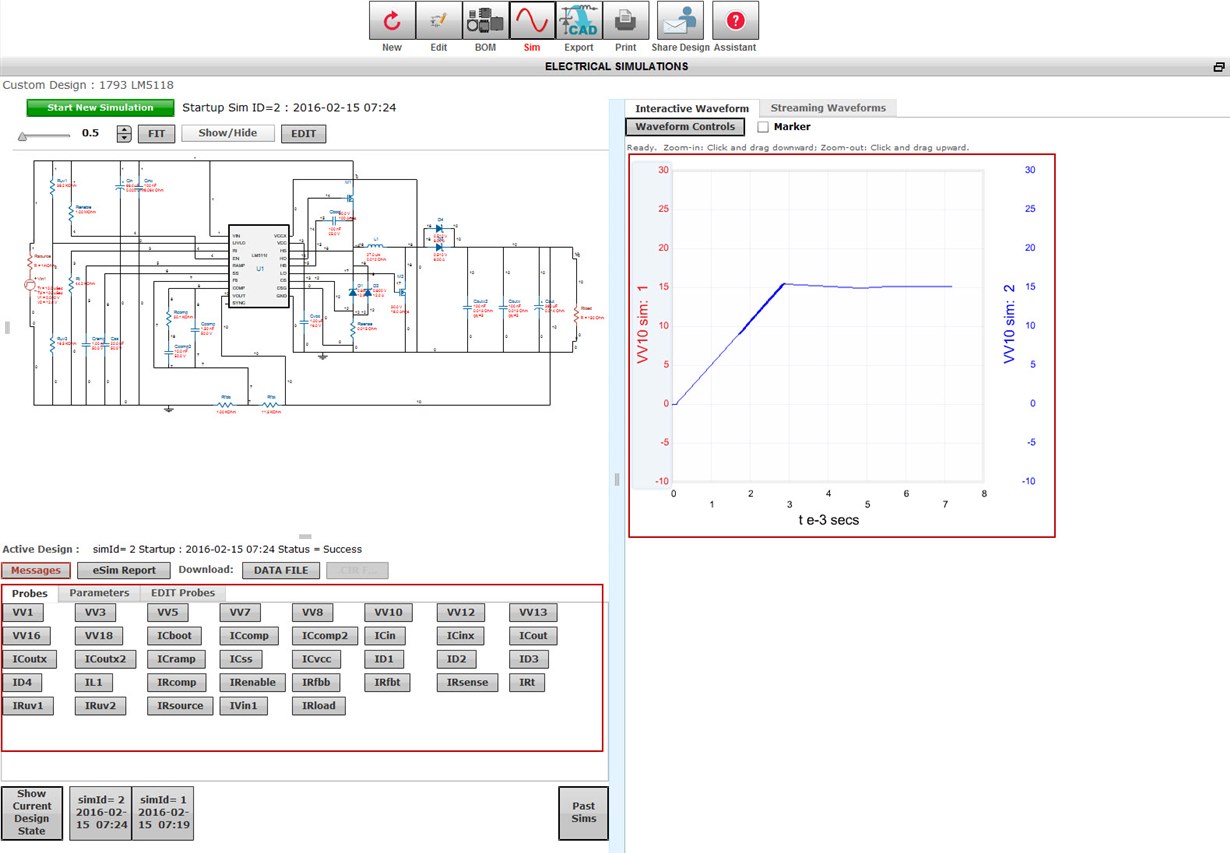Viewport: 1230px width, 853px height.
Task: Select probe IVin1
Action: pyautogui.click(x=244, y=705)
